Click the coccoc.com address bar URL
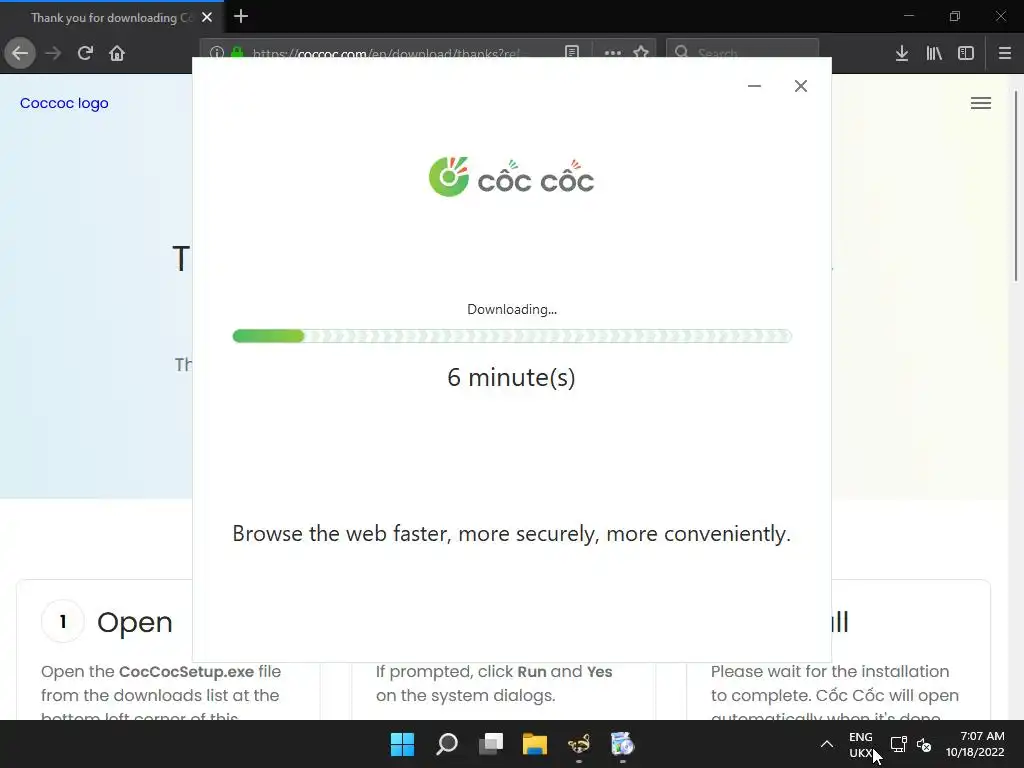The width and height of the screenshot is (1024, 768). click(385, 52)
